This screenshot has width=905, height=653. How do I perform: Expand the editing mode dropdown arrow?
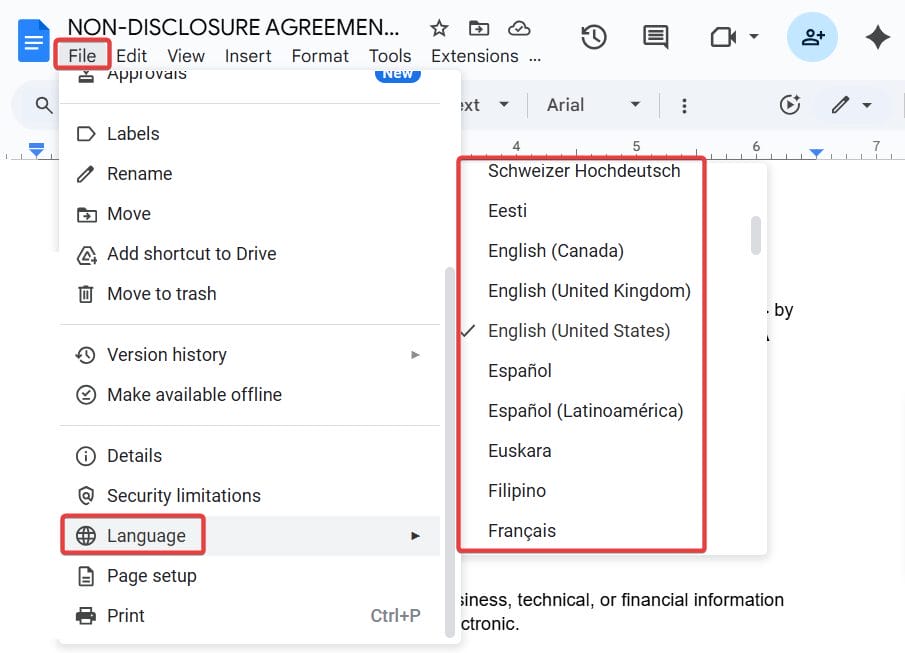tap(866, 105)
